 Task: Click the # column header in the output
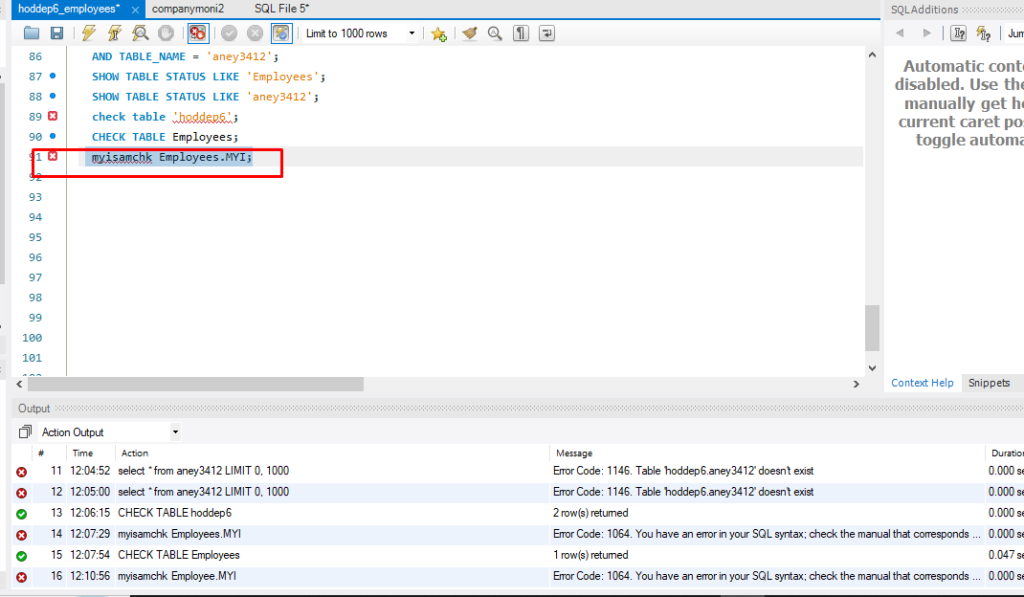pos(41,453)
